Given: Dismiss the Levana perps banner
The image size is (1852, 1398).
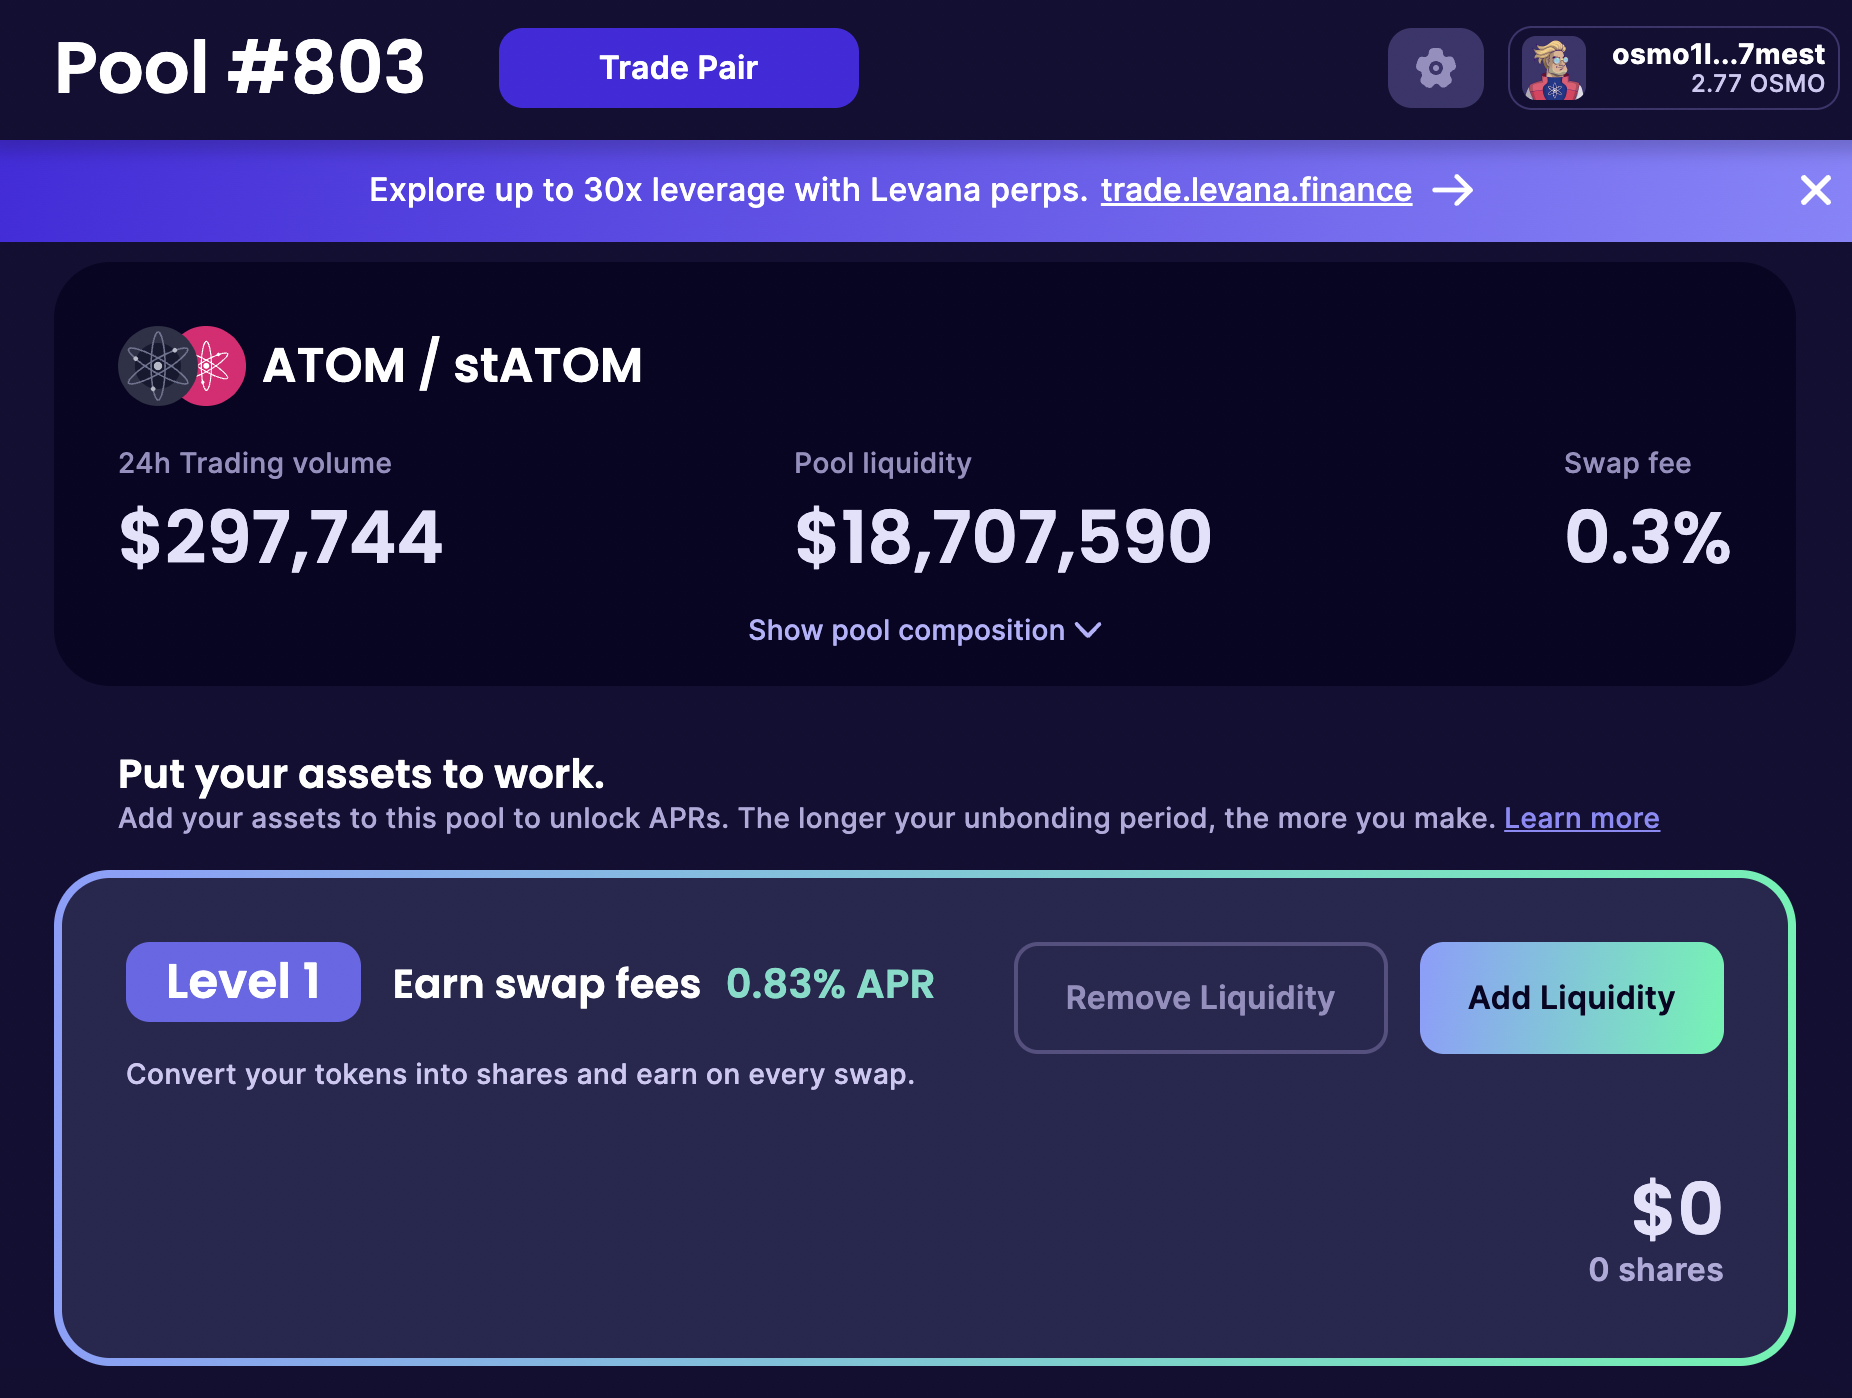Looking at the screenshot, I should [x=1815, y=190].
